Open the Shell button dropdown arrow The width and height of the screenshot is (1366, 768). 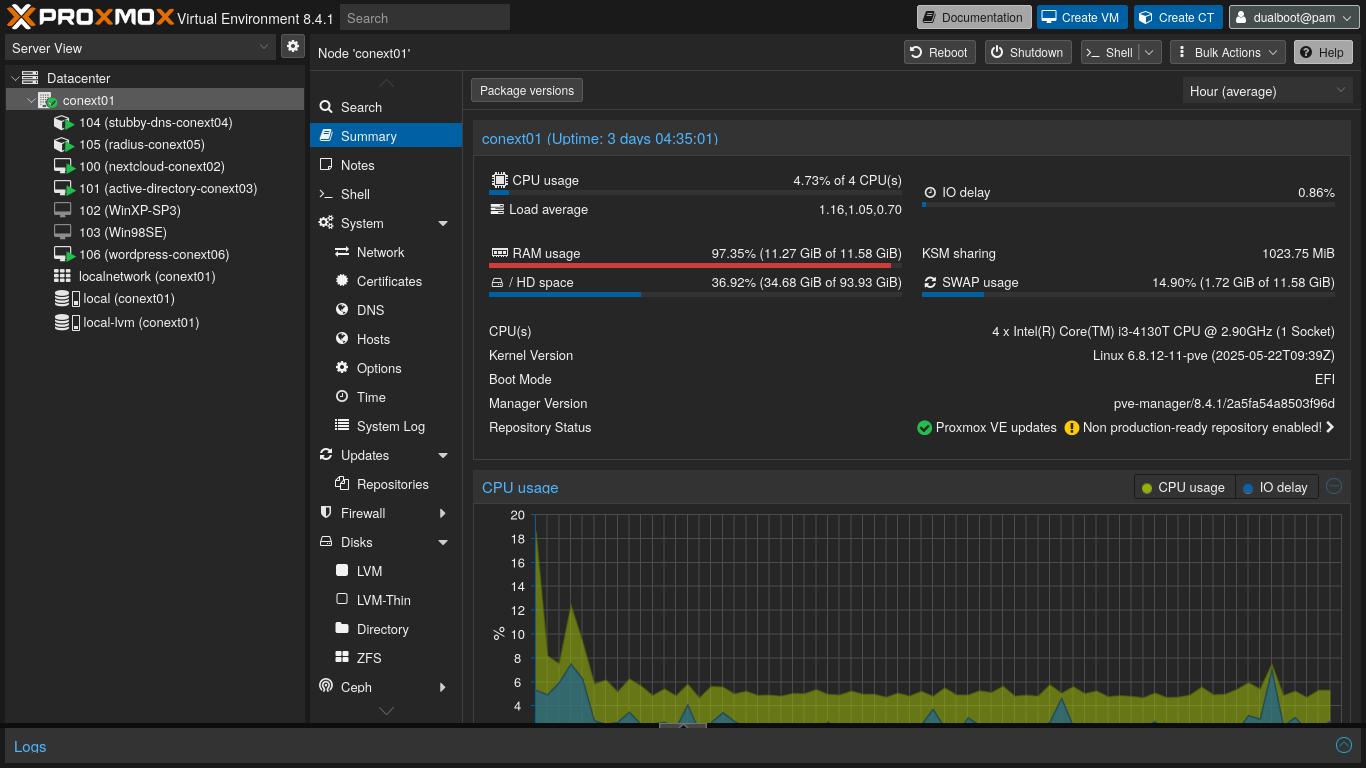pos(1150,52)
